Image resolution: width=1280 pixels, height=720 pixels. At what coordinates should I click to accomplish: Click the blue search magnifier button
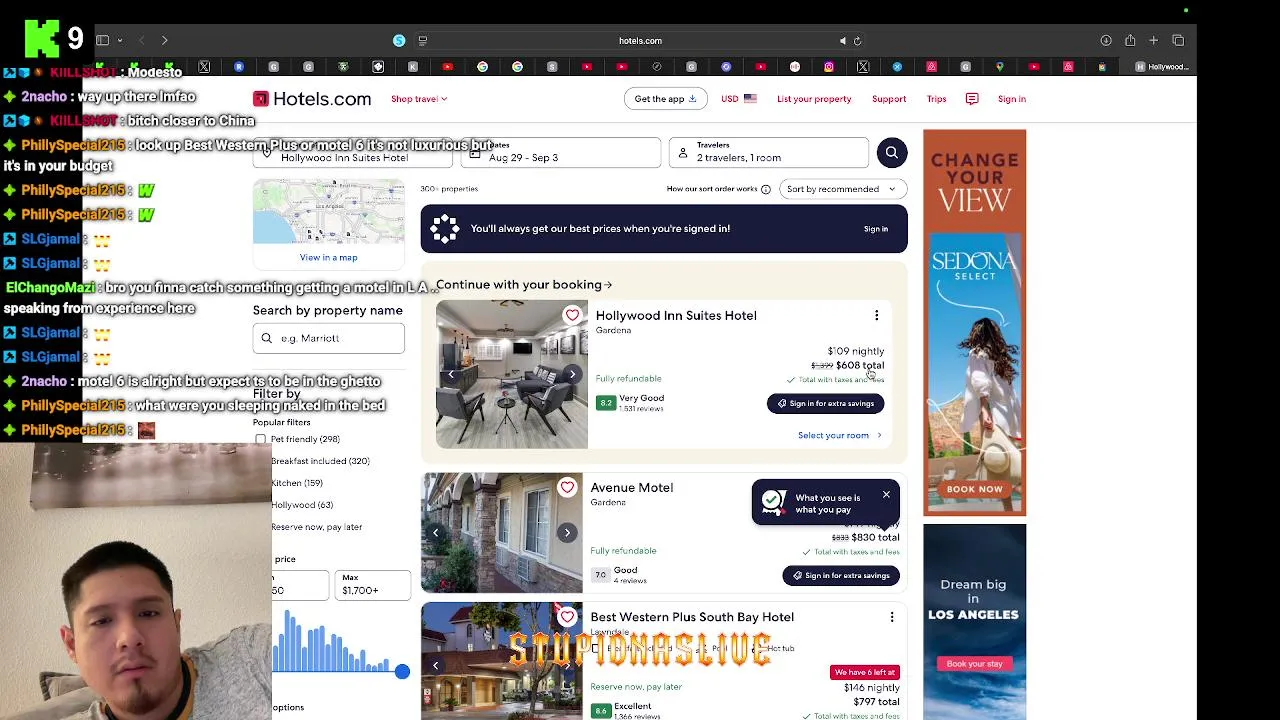(891, 152)
